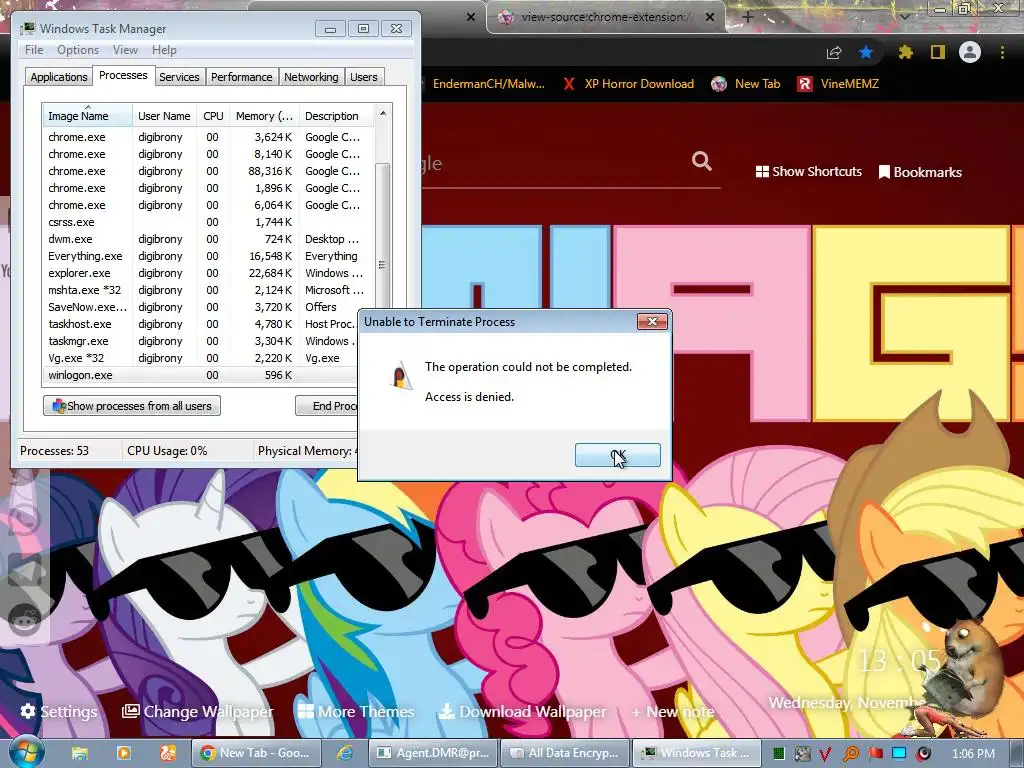Sort processes by Memory column header
Screen dimensions: 1024x768
coord(264,116)
